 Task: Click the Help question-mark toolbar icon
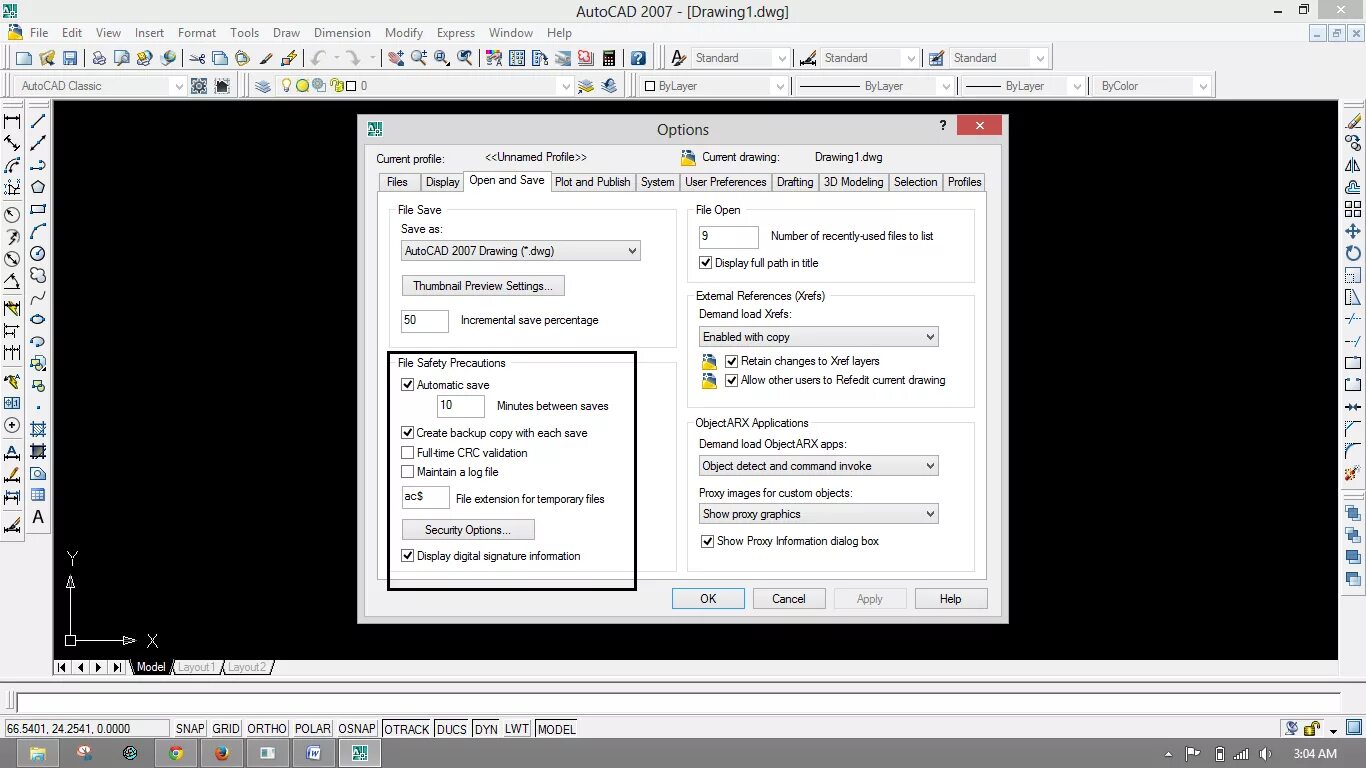638,58
